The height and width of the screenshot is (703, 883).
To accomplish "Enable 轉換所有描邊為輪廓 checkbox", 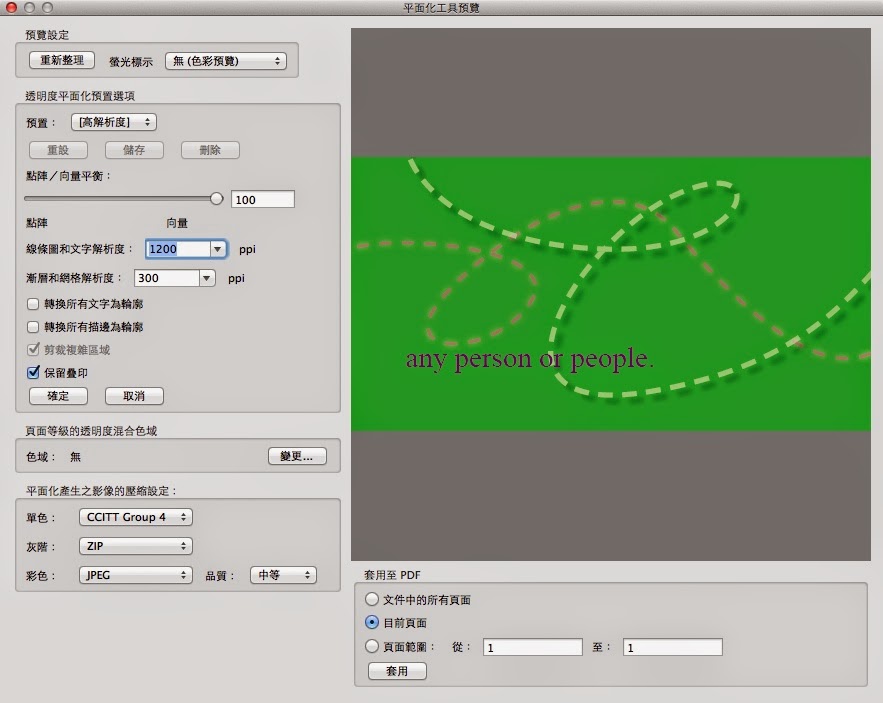I will [33, 327].
